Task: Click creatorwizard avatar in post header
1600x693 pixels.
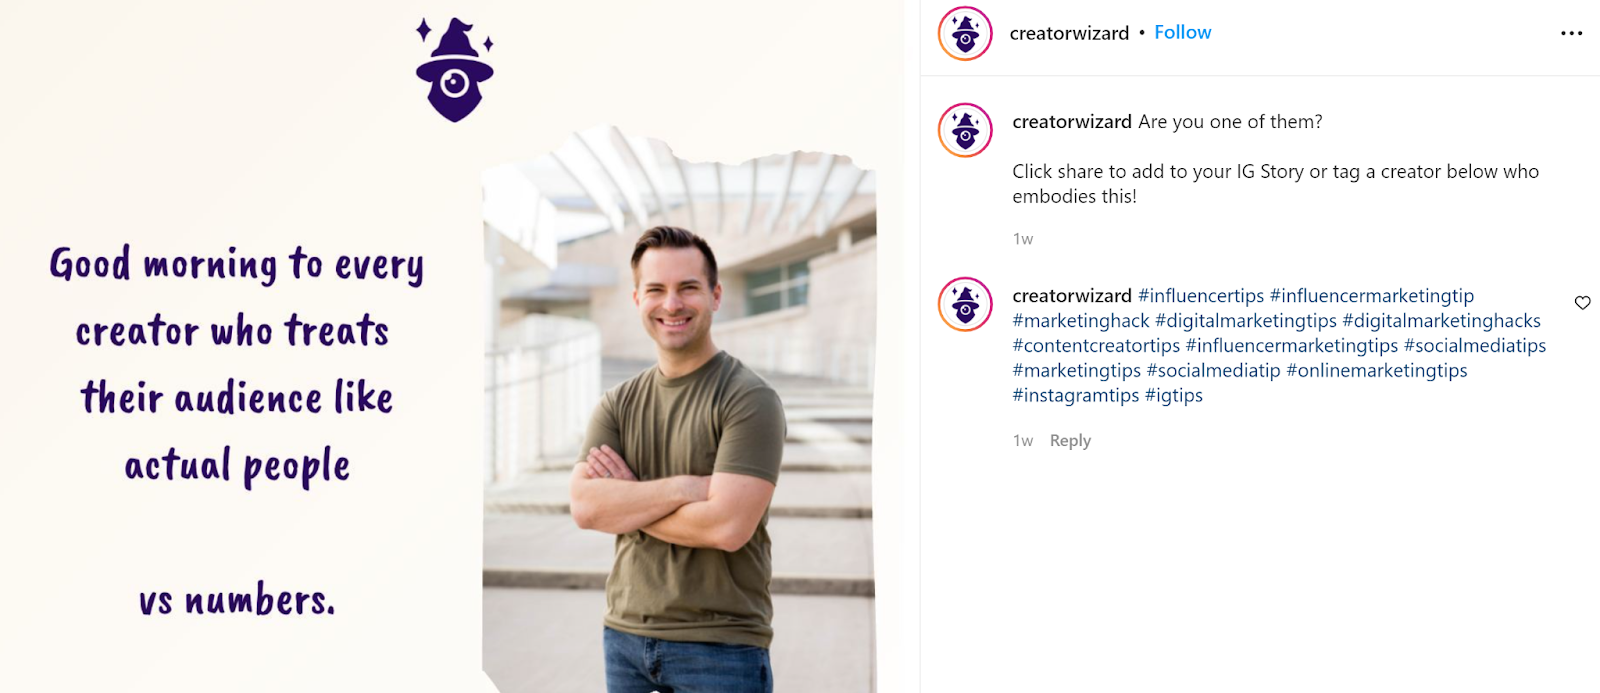Action: pos(965,33)
